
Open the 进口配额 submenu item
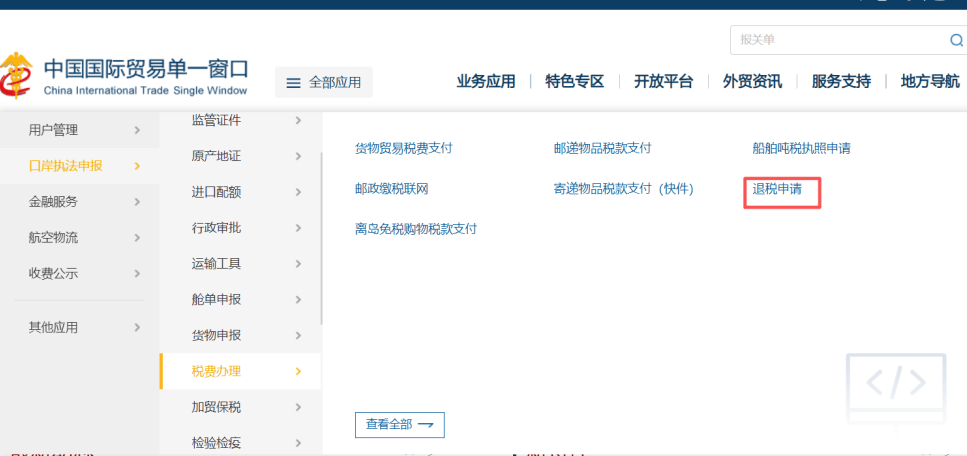(x=241, y=193)
